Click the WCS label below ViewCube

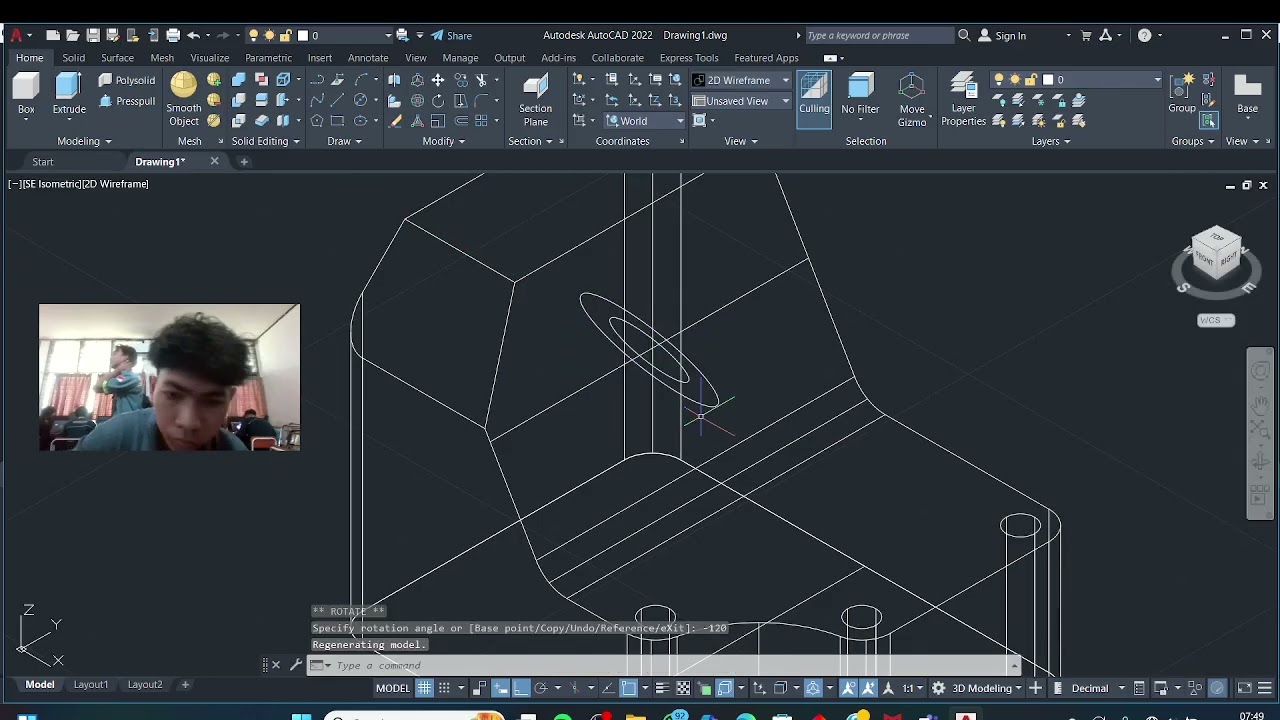pyautogui.click(x=1215, y=320)
